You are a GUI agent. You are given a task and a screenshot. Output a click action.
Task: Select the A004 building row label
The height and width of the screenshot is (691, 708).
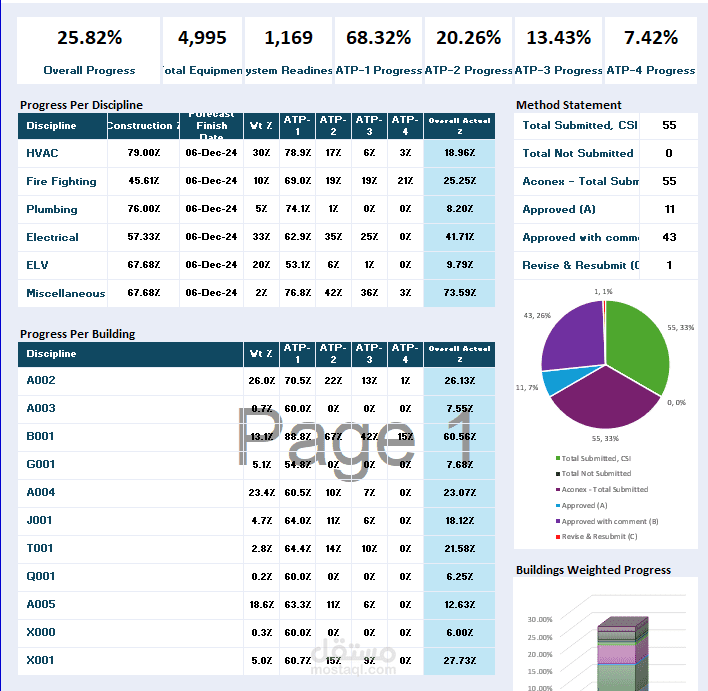coord(41,493)
